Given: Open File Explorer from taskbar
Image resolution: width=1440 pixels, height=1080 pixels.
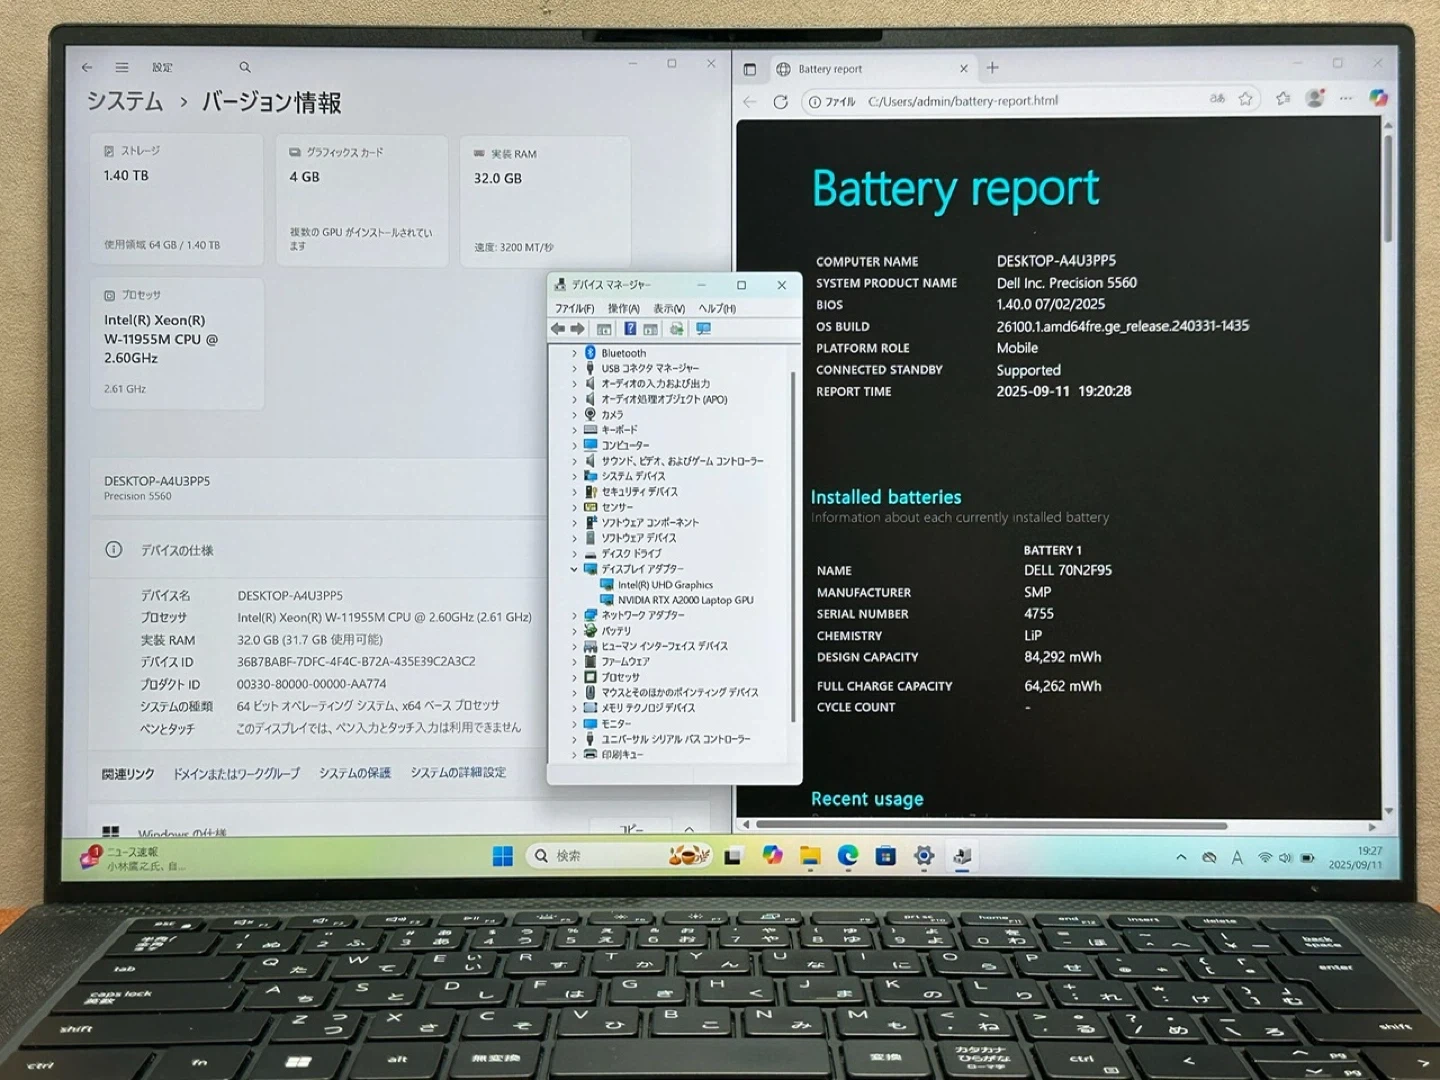Looking at the screenshot, I should click(810, 855).
